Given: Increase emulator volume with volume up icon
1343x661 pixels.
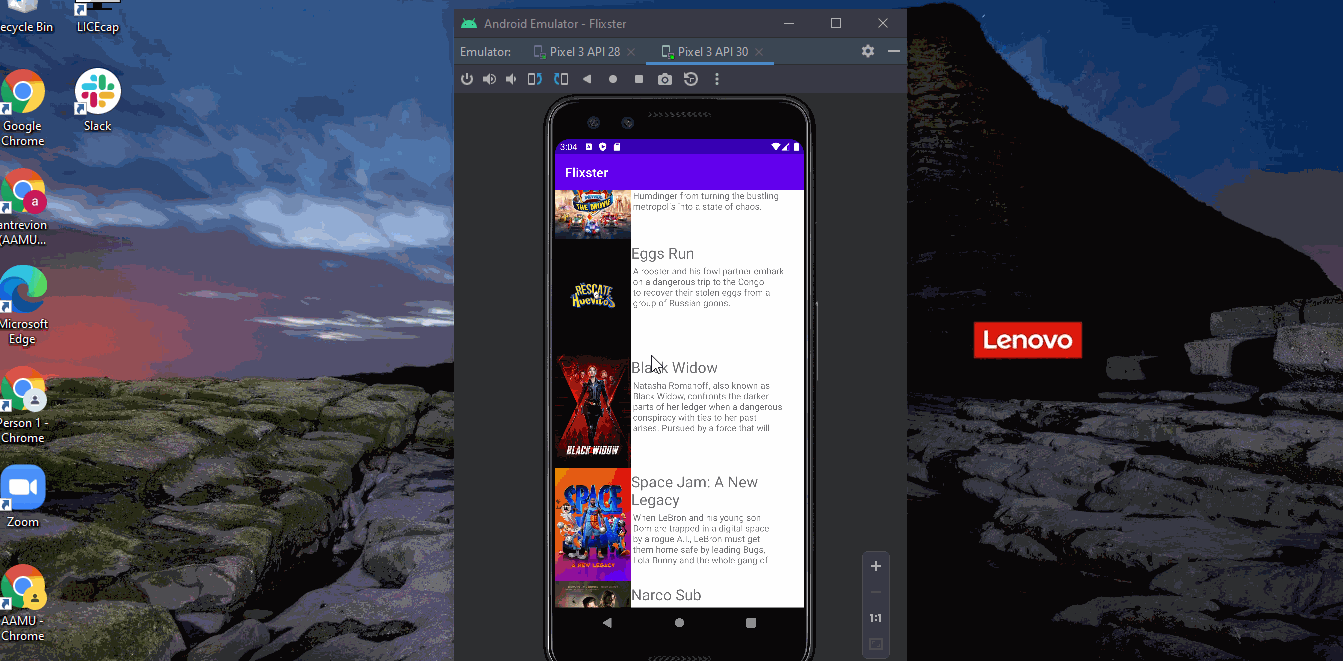Looking at the screenshot, I should point(489,79).
